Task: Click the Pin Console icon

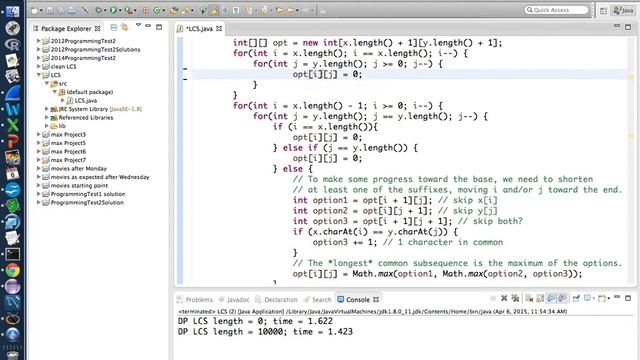Action: click(x=576, y=298)
